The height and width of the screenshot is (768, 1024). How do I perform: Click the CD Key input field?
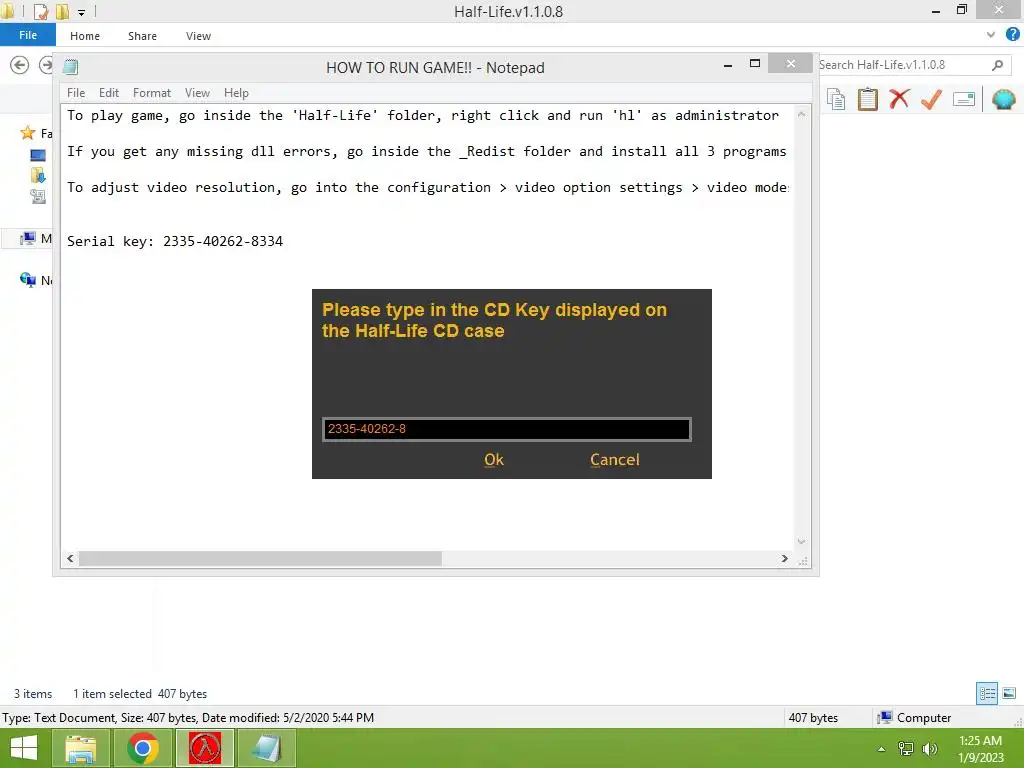coord(507,429)
